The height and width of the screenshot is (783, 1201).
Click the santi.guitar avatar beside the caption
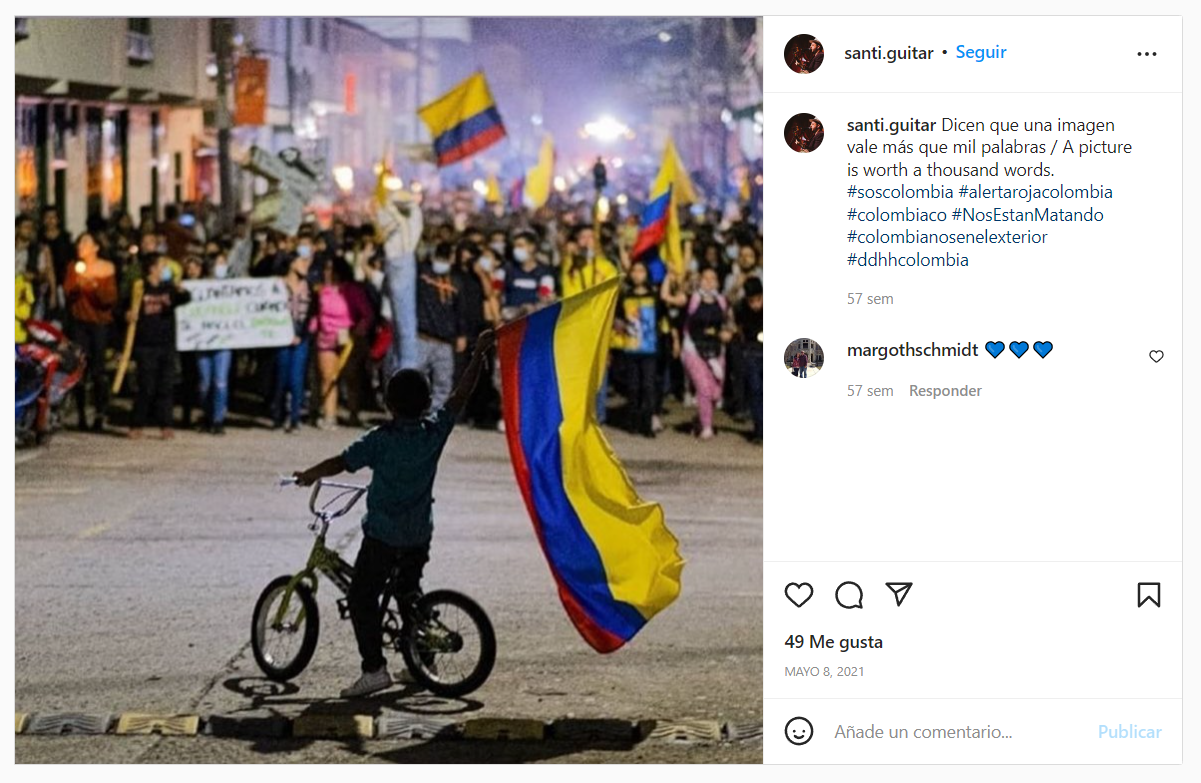click(804, 133)
